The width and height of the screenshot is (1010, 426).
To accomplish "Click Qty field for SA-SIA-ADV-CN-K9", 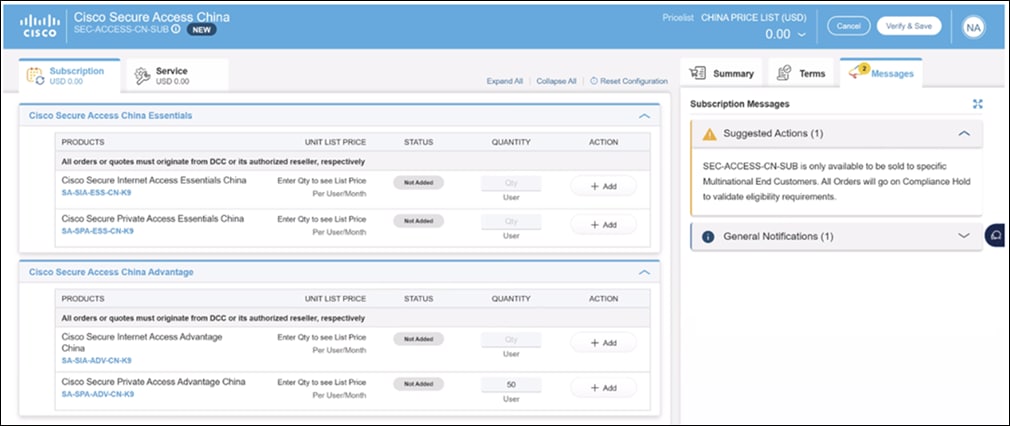I will point(511,340).
